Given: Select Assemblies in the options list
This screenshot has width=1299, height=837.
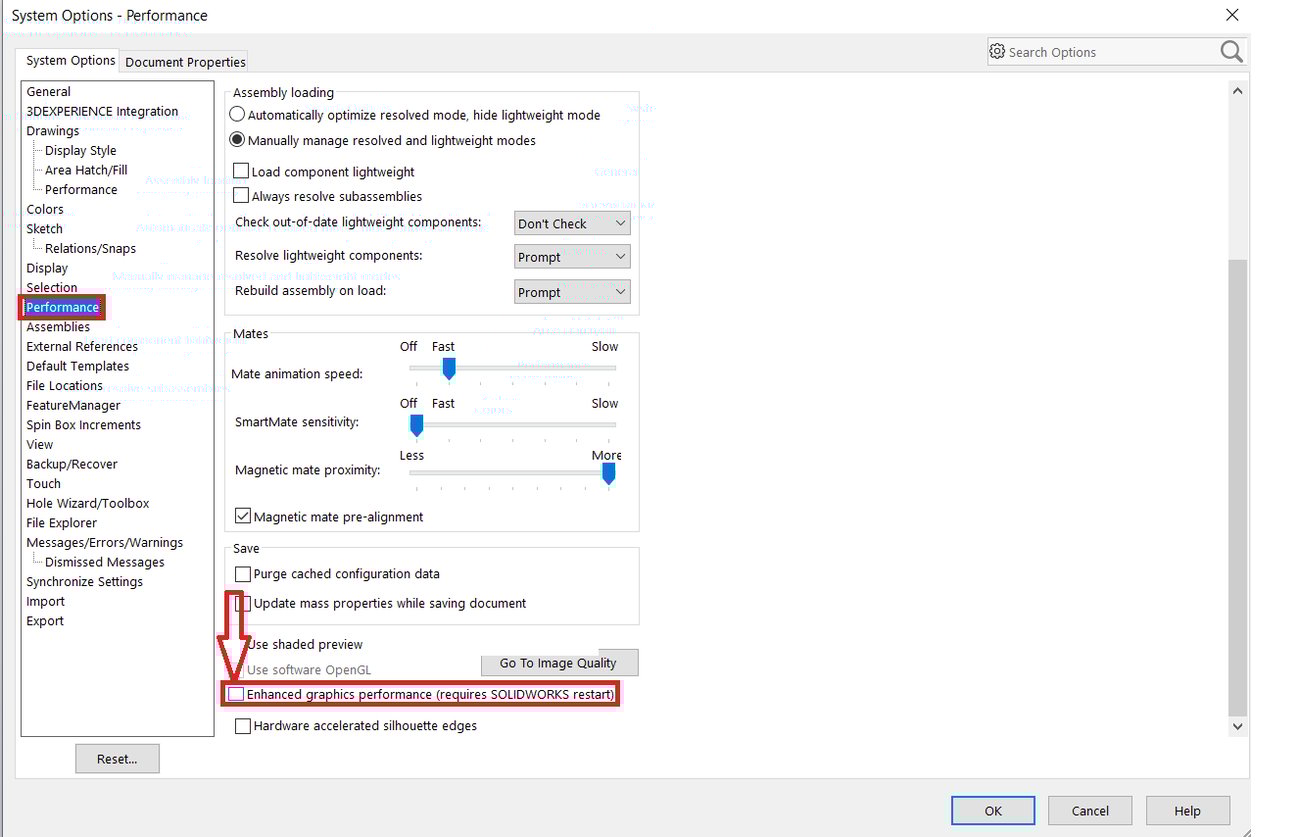Looking at the screenshot, I should (x=58, y=327).
